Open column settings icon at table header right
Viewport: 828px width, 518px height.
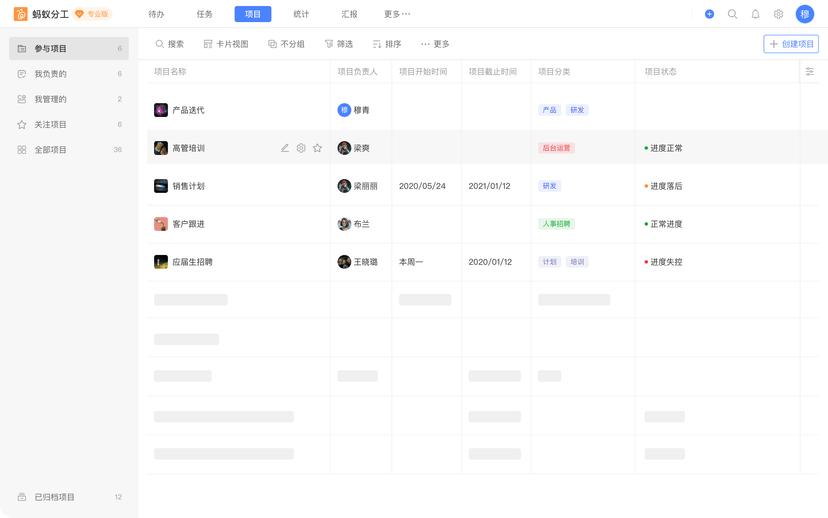coord(810,72)
